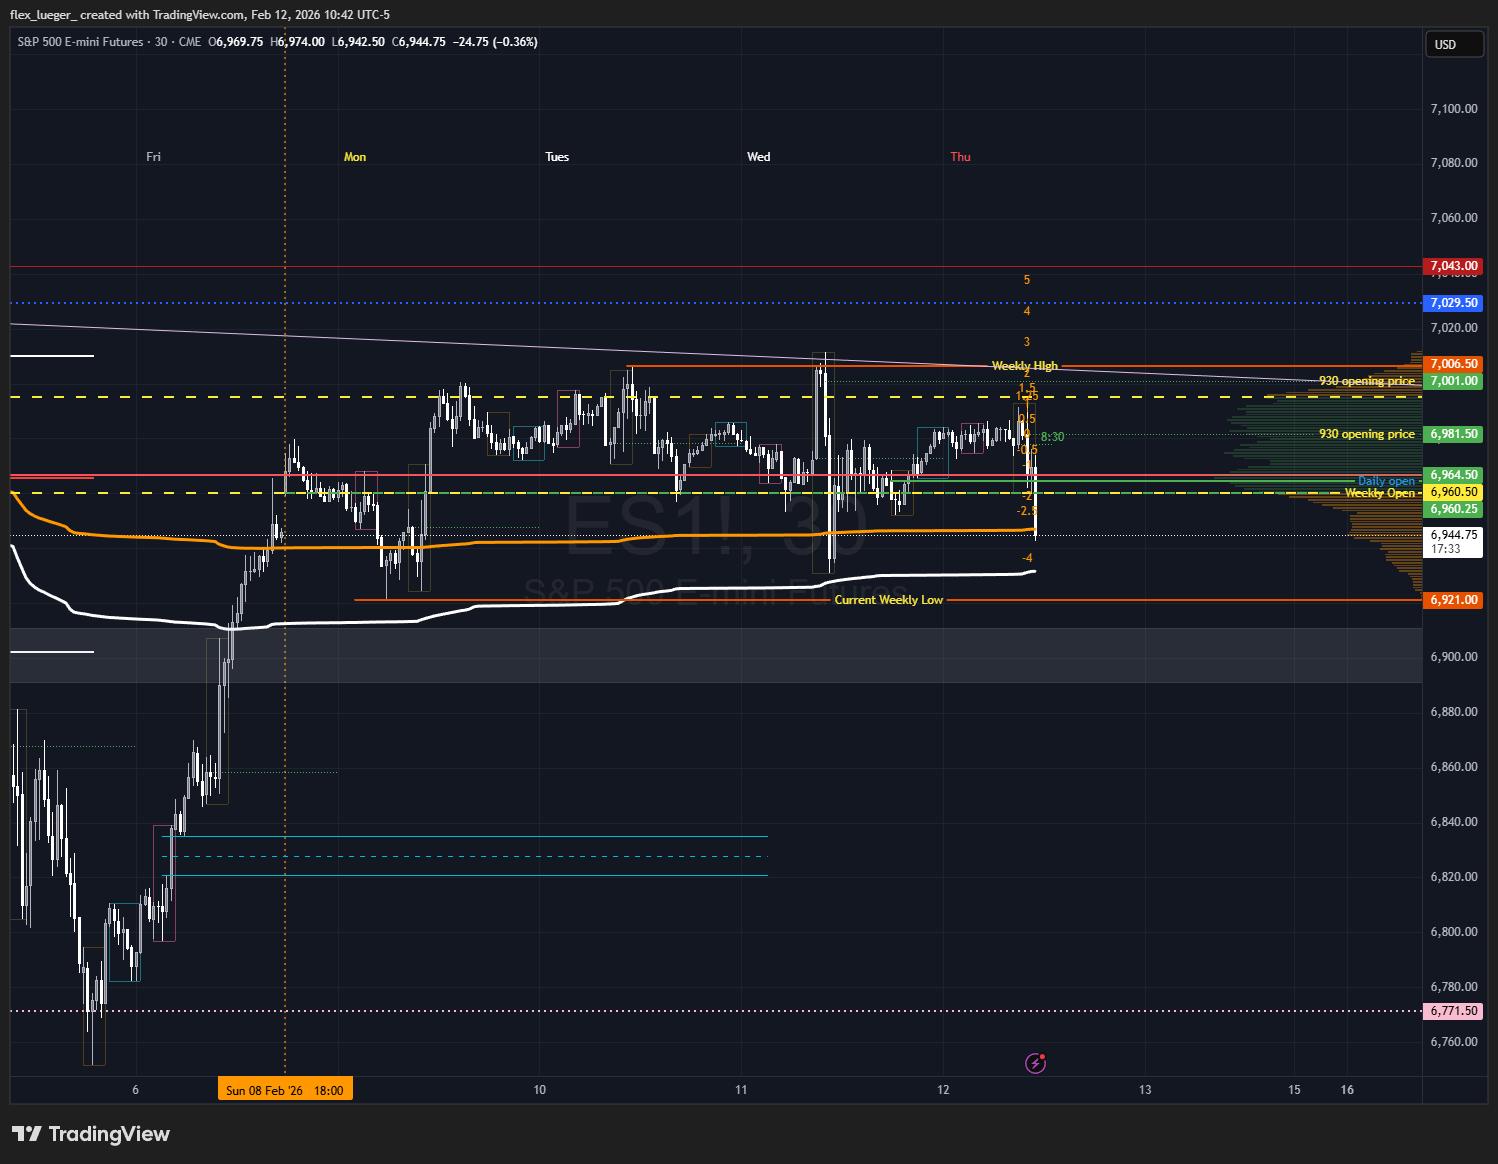Click the 'Daily open' line label
Image resolution: width=1498 pixels, height=1164 pixels.
1386,481
